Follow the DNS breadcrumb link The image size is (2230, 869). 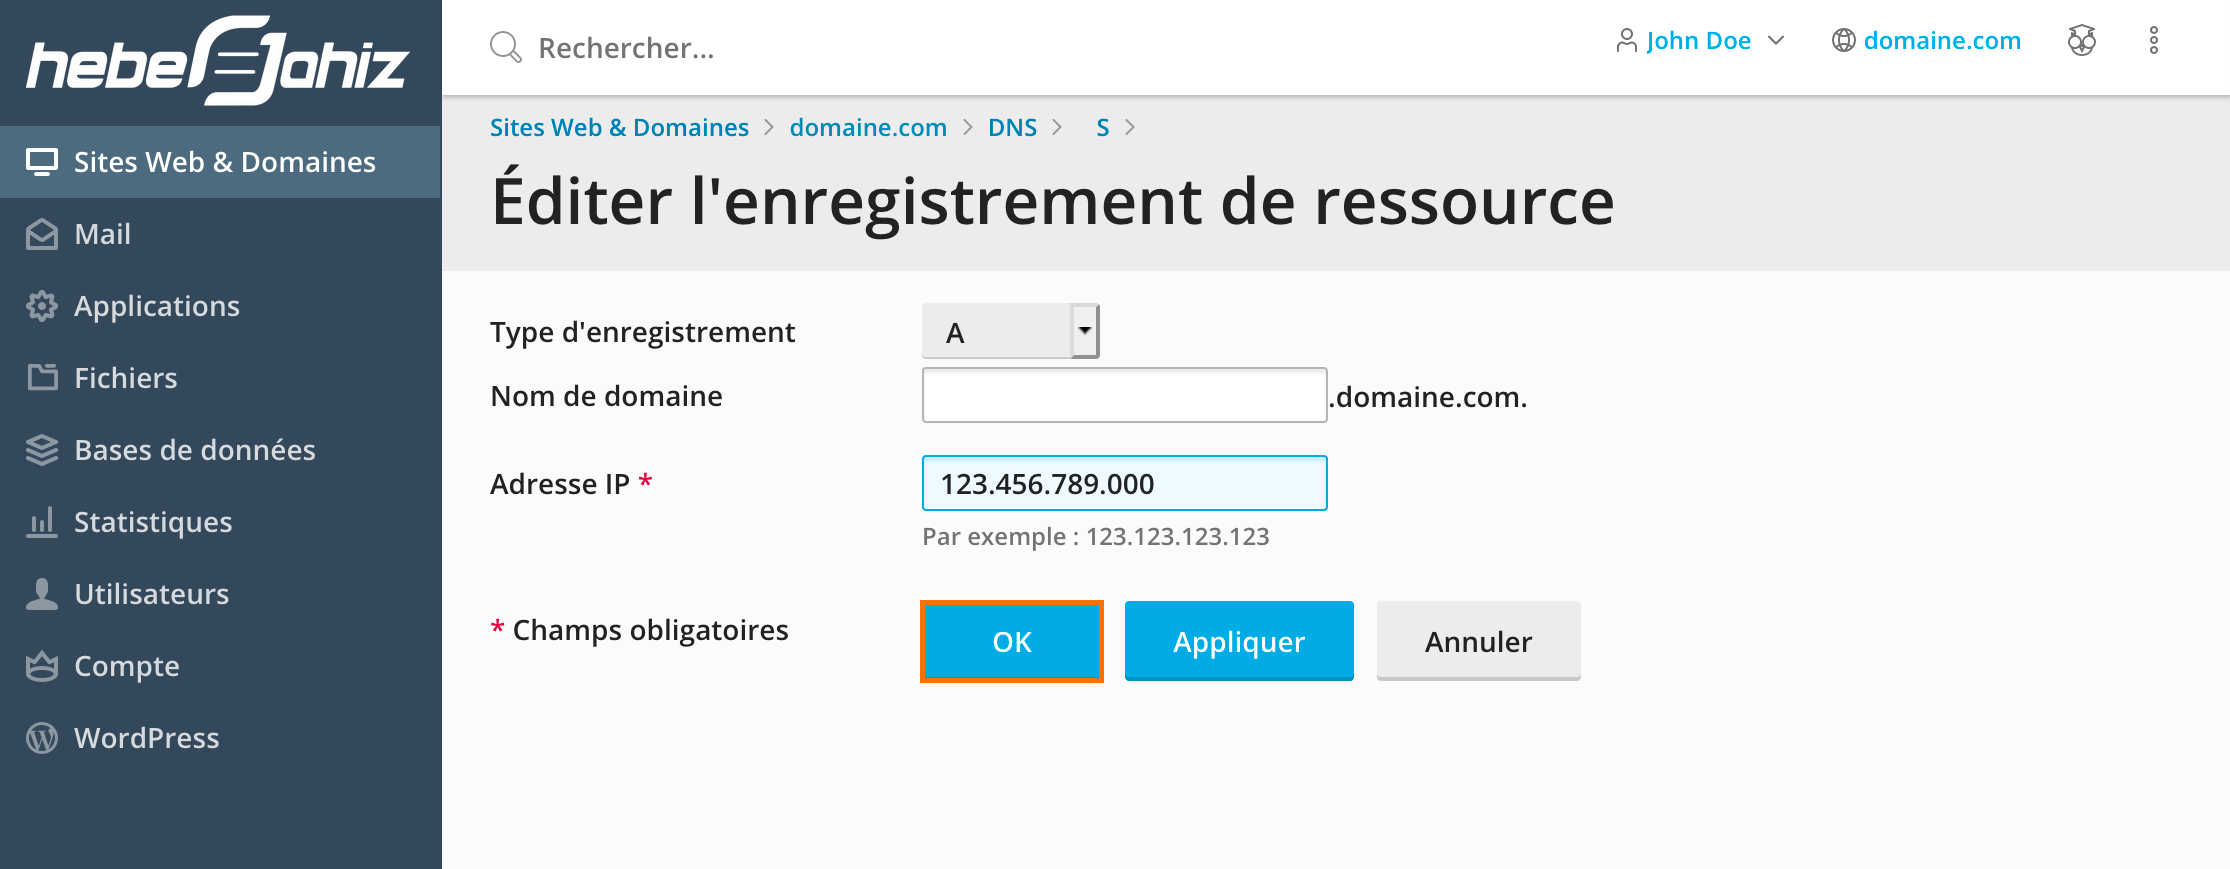[x=1012, y=128]
